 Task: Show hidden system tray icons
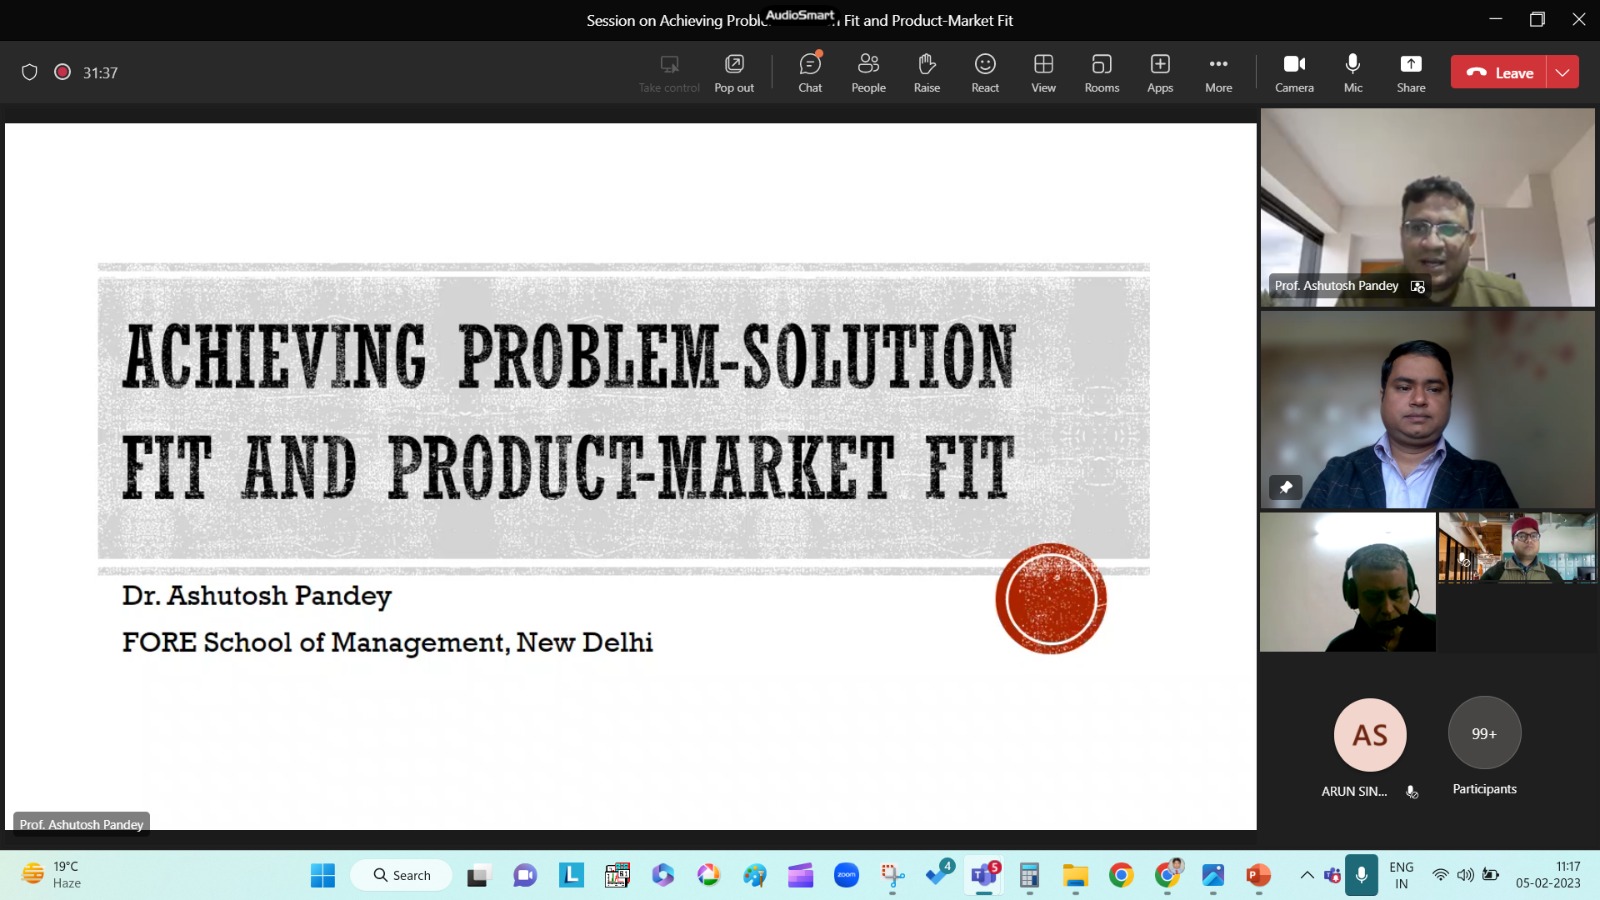1306,876
